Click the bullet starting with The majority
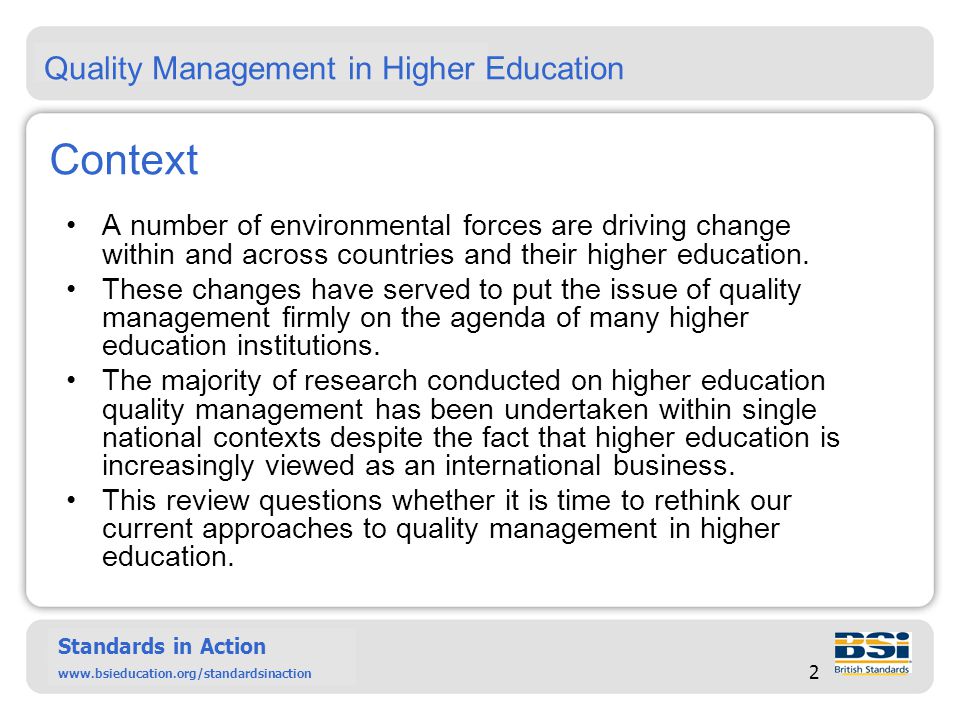Screen dimensions: 960x720 click(x=471, y=423)
